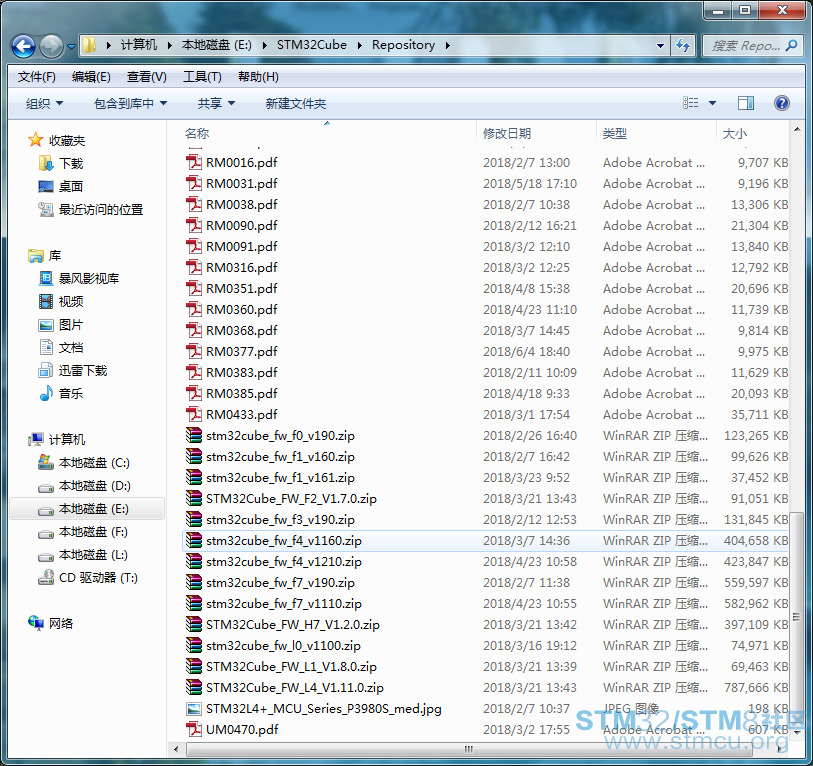Sort by the 修改日期 column header

pyautogui.click(x=507, y=134)
